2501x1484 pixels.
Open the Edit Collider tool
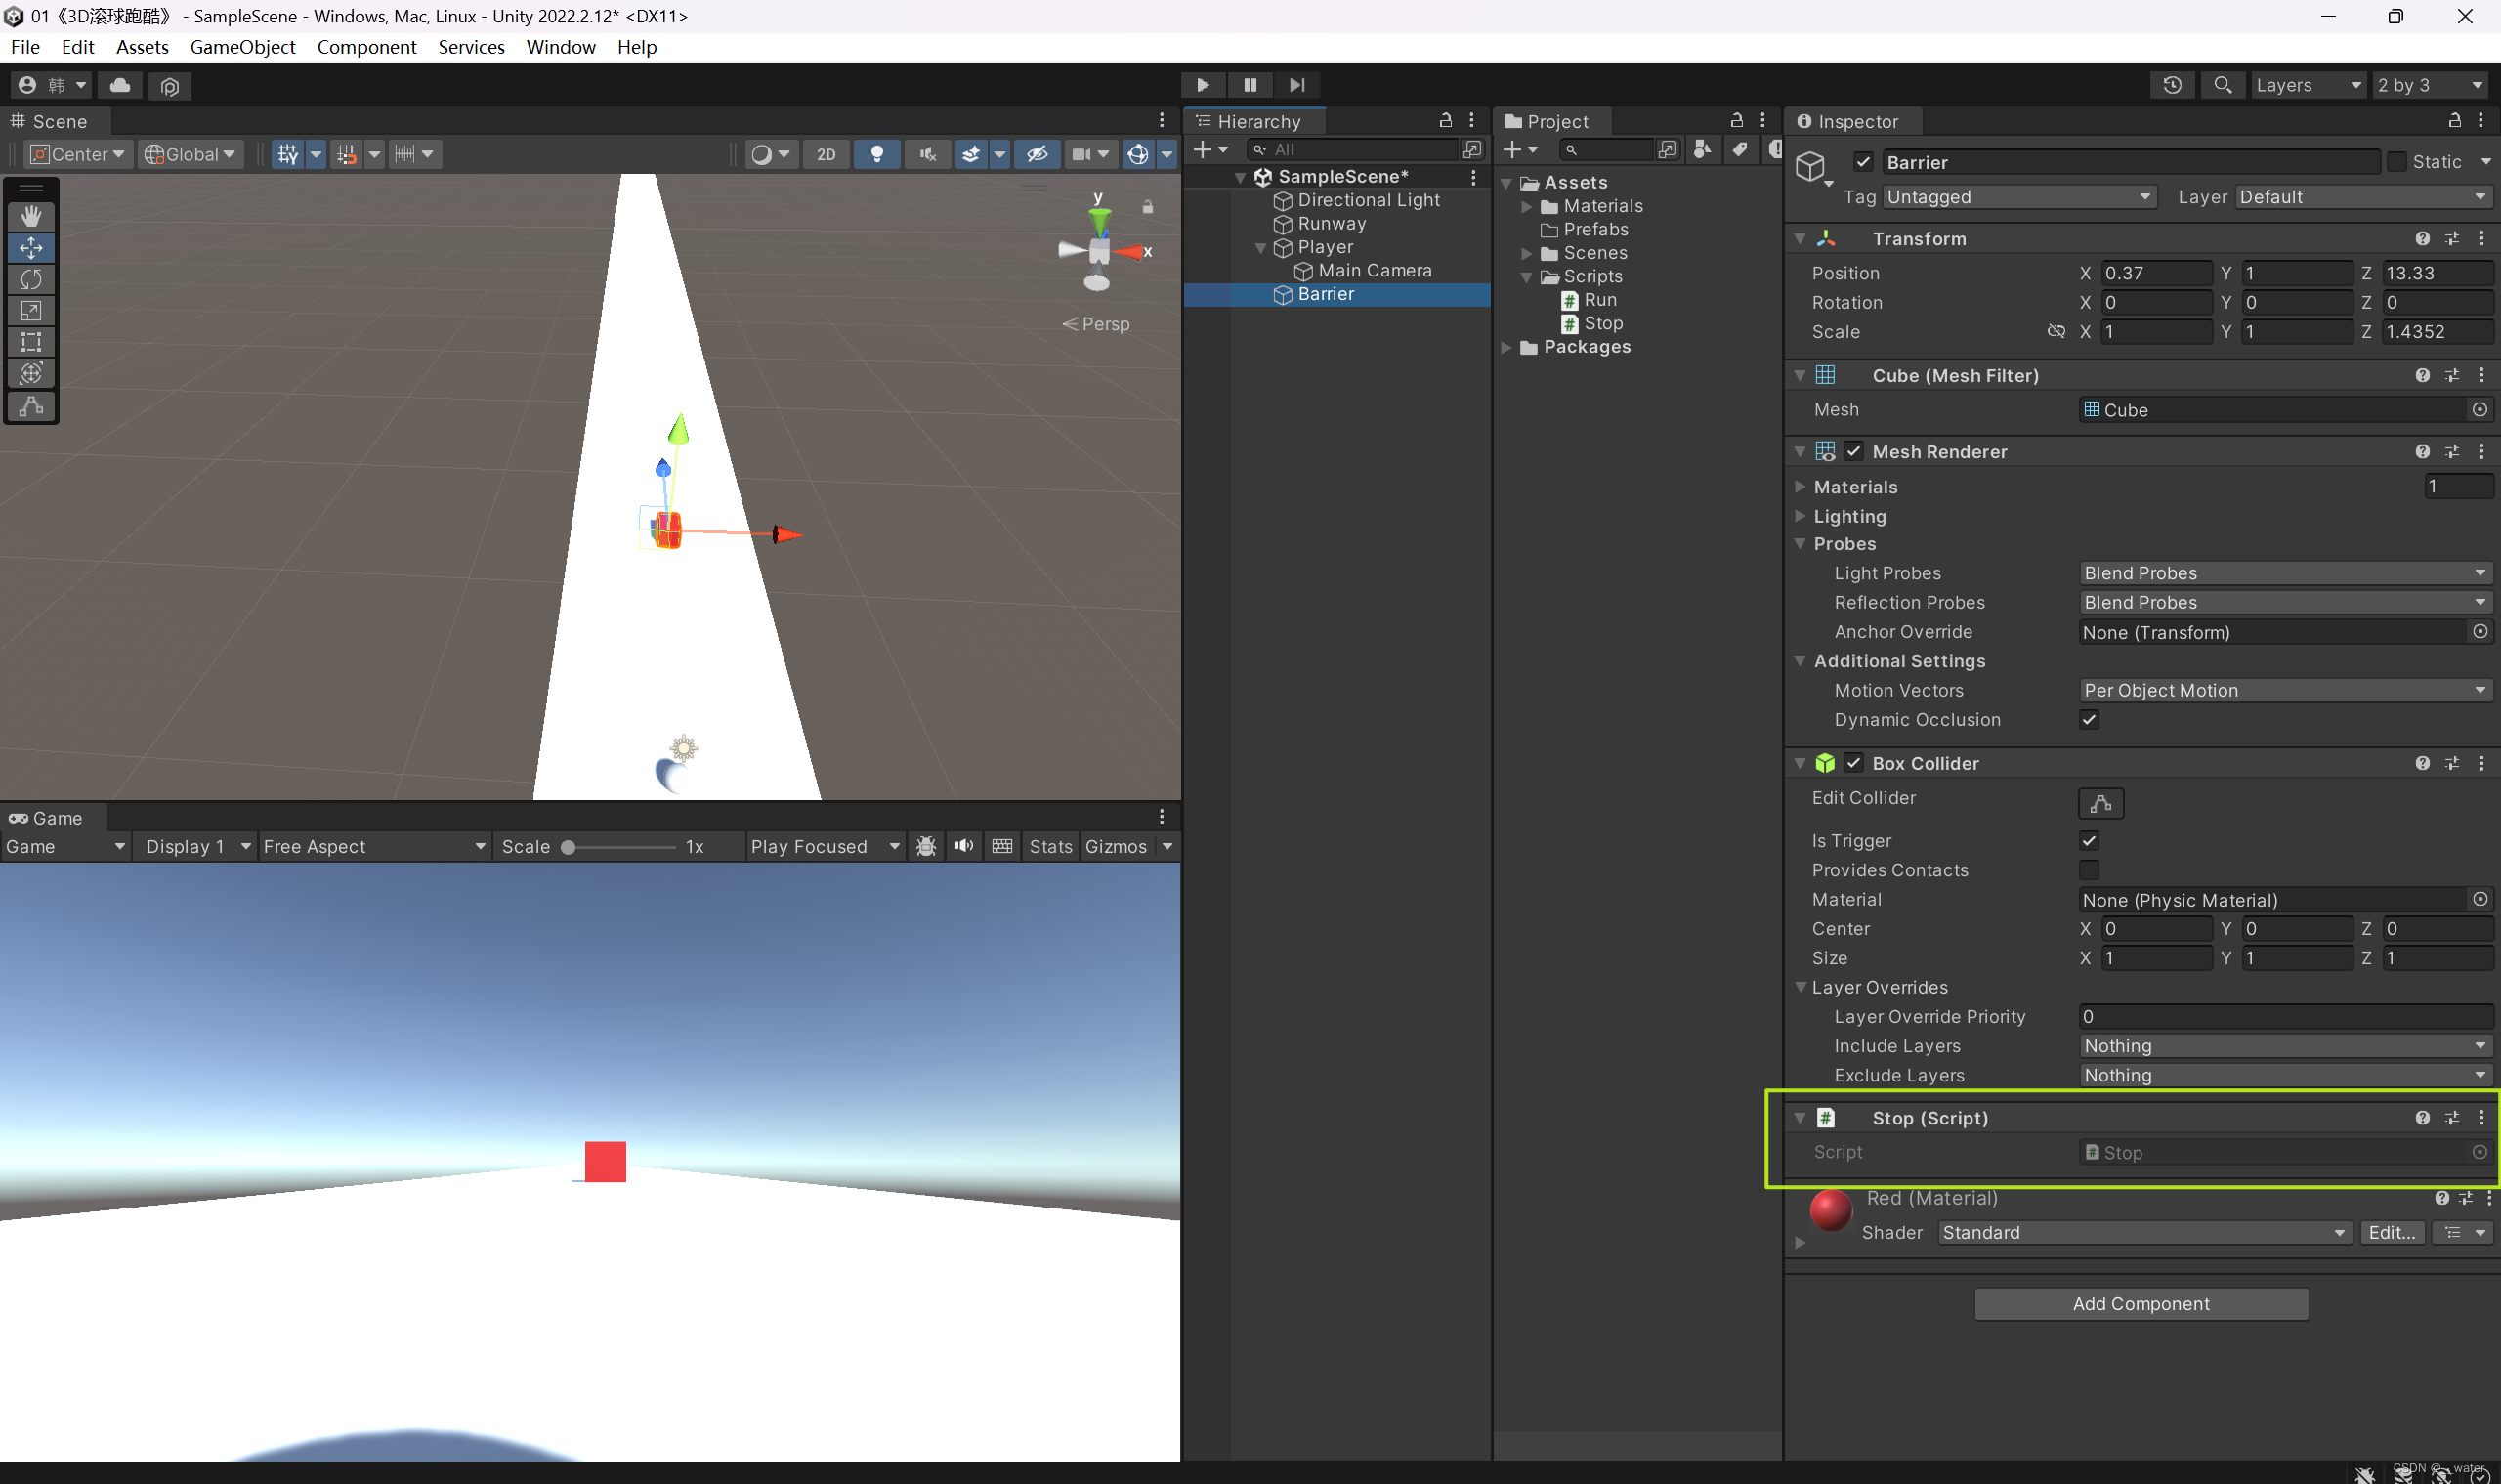tap(2100, 803)
